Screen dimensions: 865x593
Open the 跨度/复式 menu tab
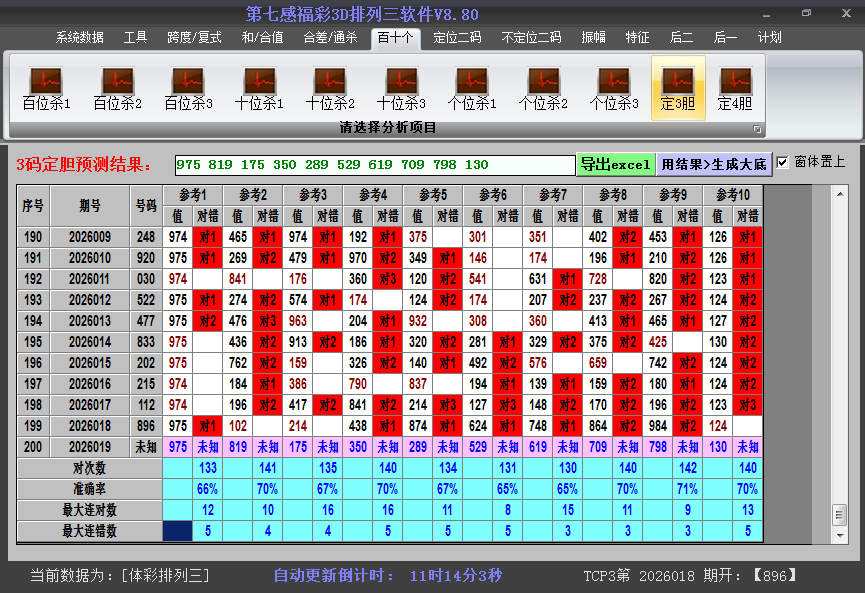click(194, 38)
